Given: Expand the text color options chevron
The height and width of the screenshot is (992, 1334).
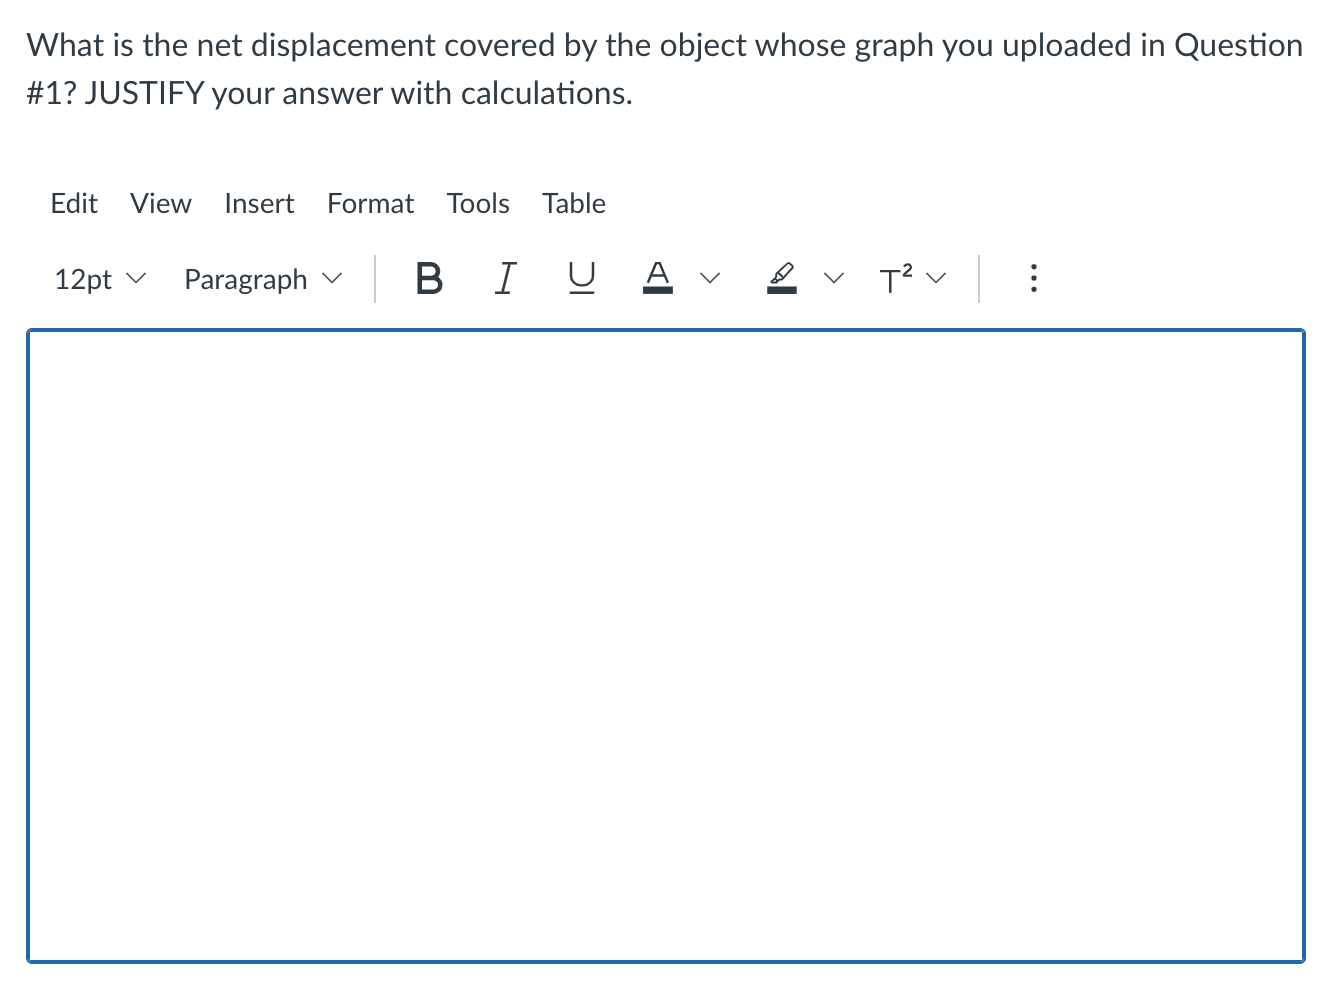Looking at the screenshot, I should pyautogui.click(x=710, y=279).
